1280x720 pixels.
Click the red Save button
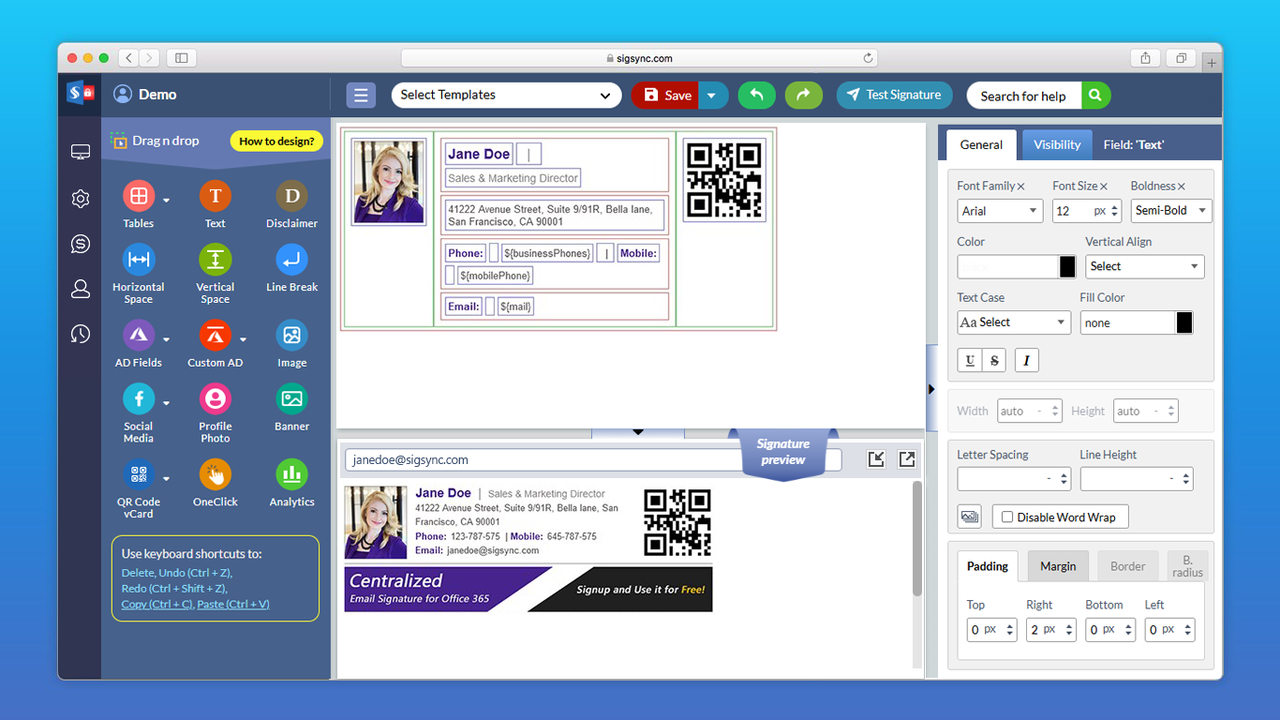665,95
